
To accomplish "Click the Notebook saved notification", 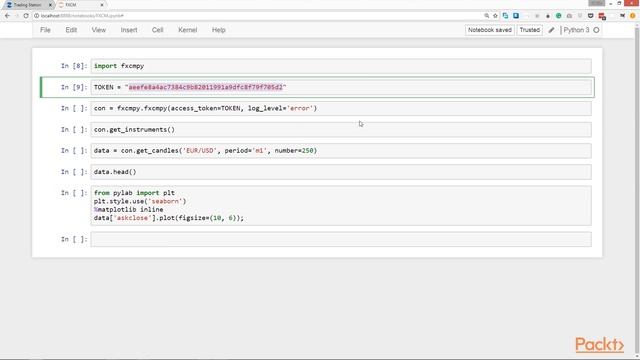I will pos(489,30).
